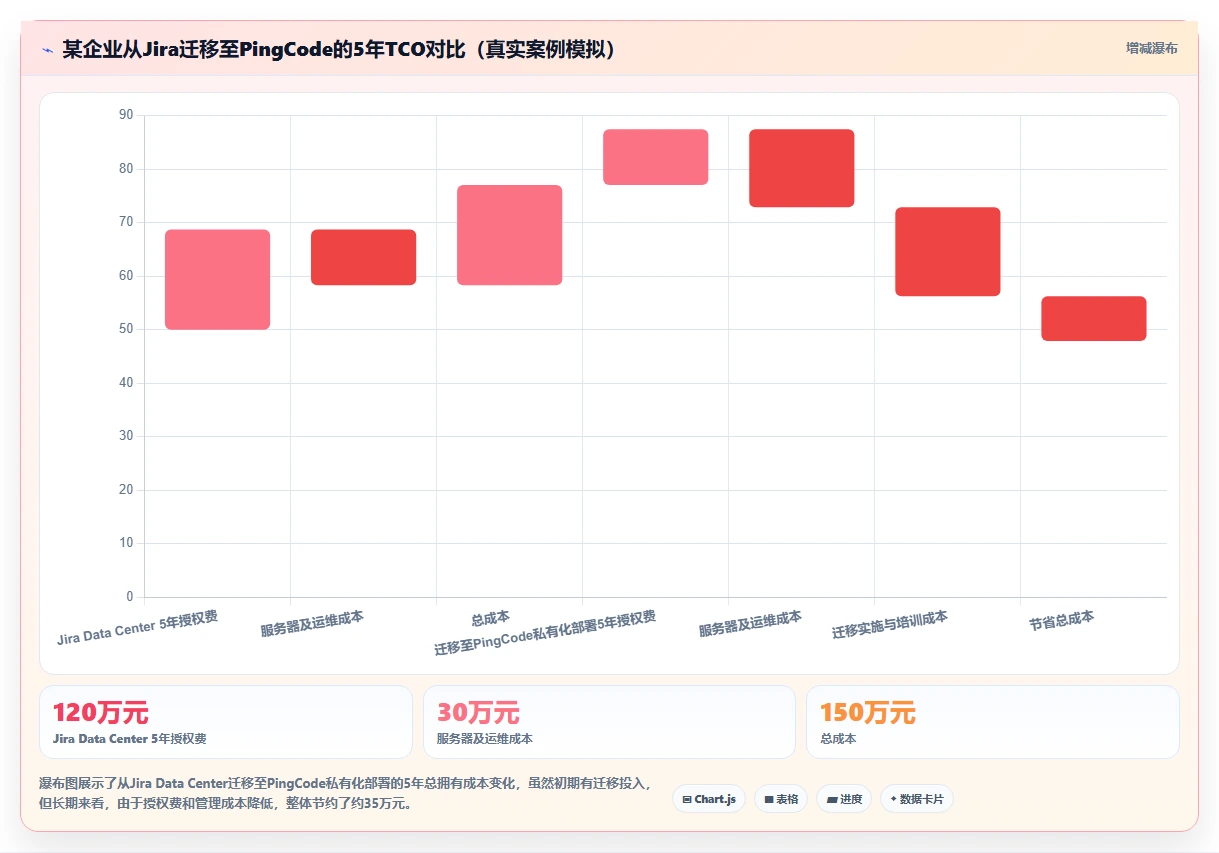
Task: Click the 迁移实施与培训成本 bar
Action: pyautogui.click(x=947, y=252)
